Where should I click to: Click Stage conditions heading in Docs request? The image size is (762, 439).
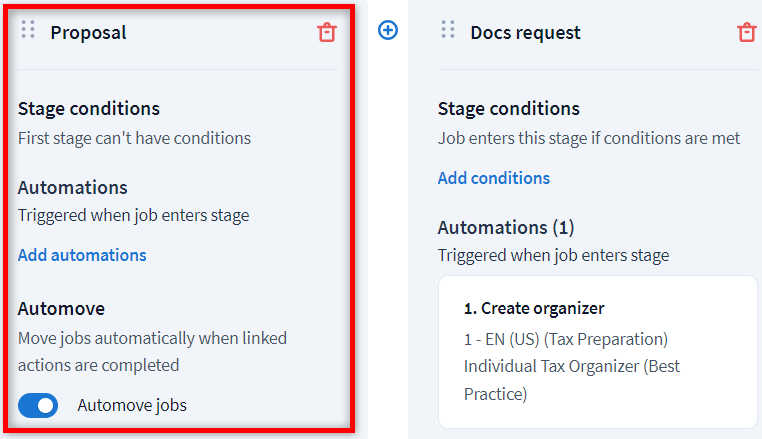[x=509, y=108]
